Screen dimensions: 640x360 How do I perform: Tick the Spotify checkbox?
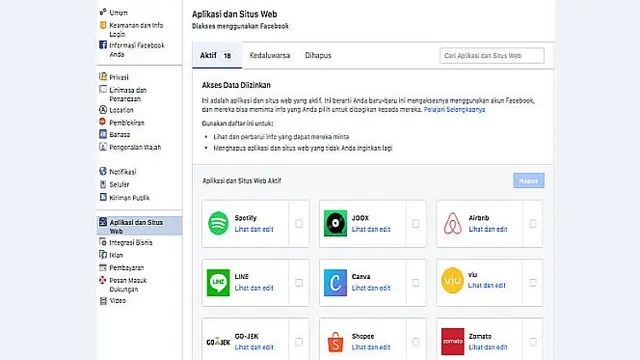(299, 224)
